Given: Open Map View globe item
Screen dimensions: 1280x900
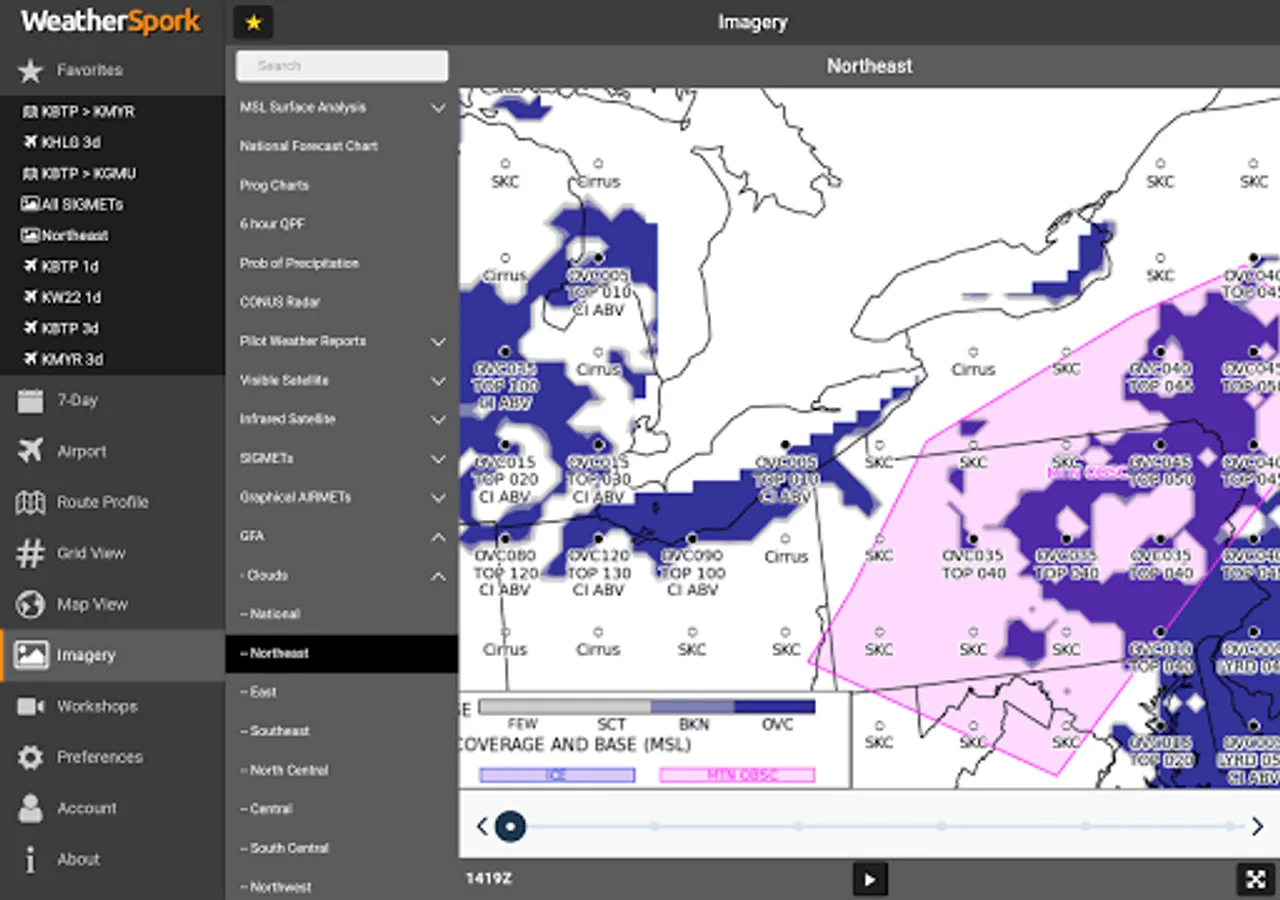Looking at the screenshot, I should [92, 604].
